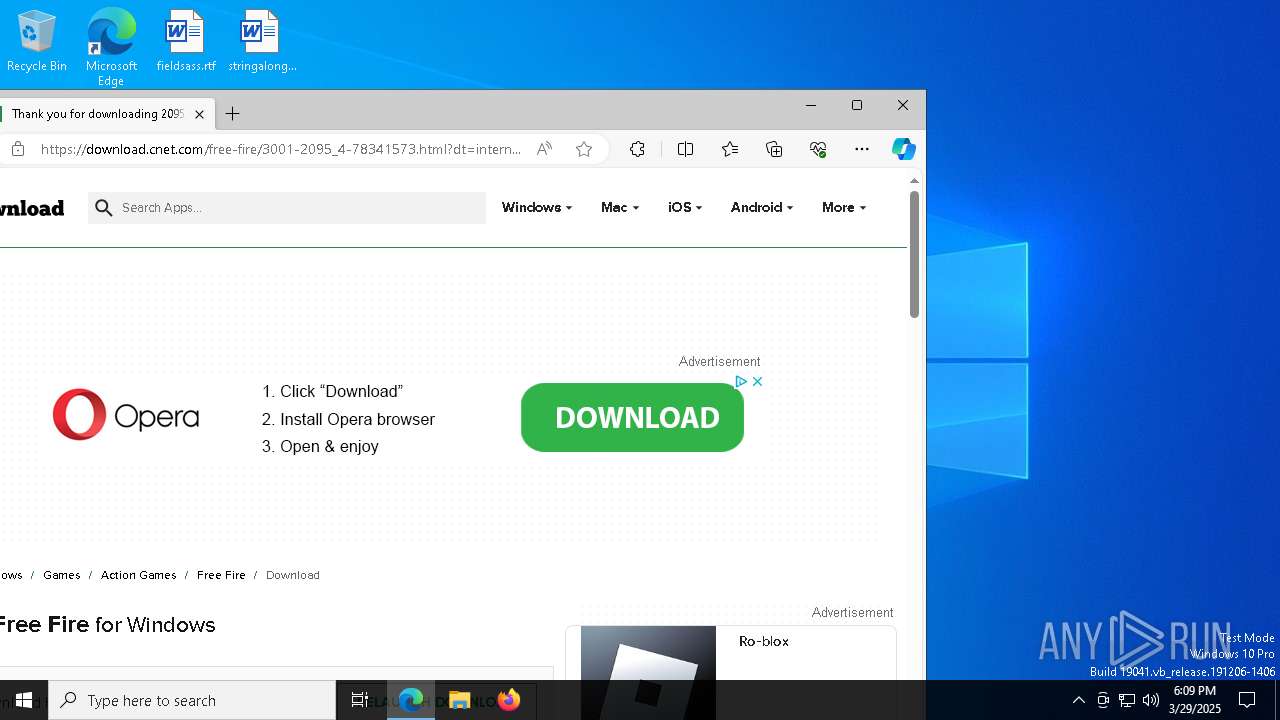Show hidden system tray icons
Viewport: 1280px width, 720px height.
pos(1078,700)
